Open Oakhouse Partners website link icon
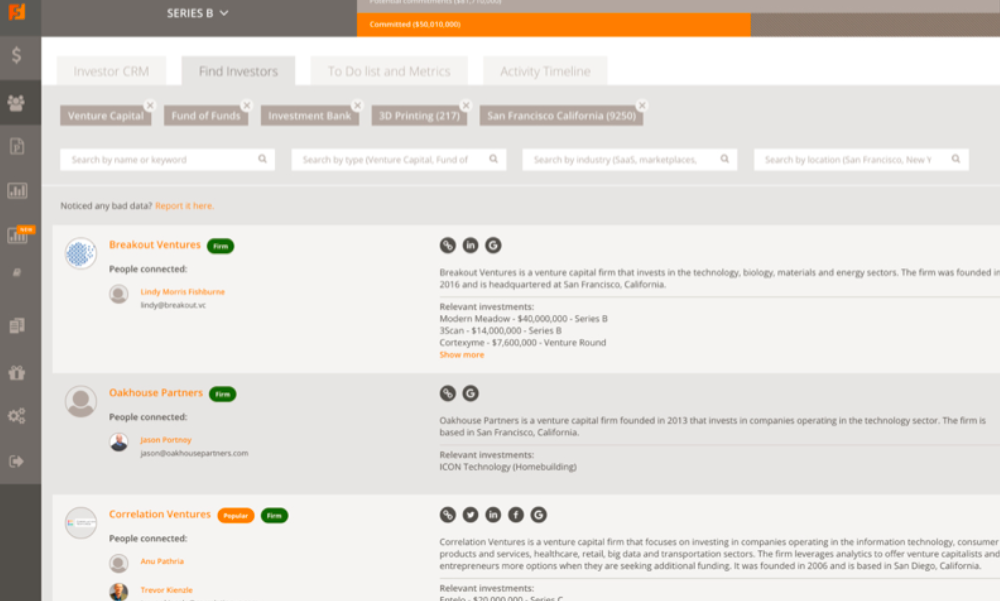Viewport: 1000px width, 601px height. pos(448,393)
